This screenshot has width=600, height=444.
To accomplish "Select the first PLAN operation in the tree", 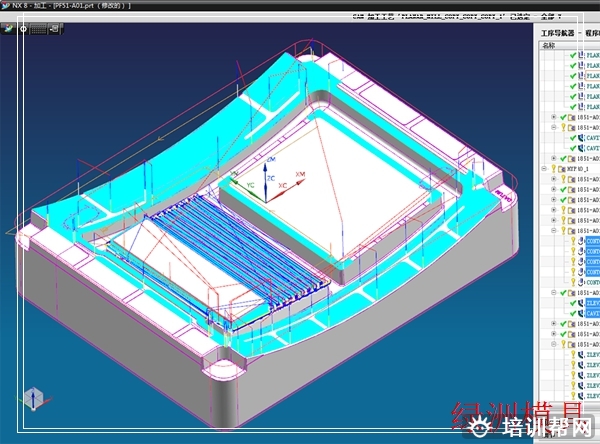I will [x=591, y=56].
